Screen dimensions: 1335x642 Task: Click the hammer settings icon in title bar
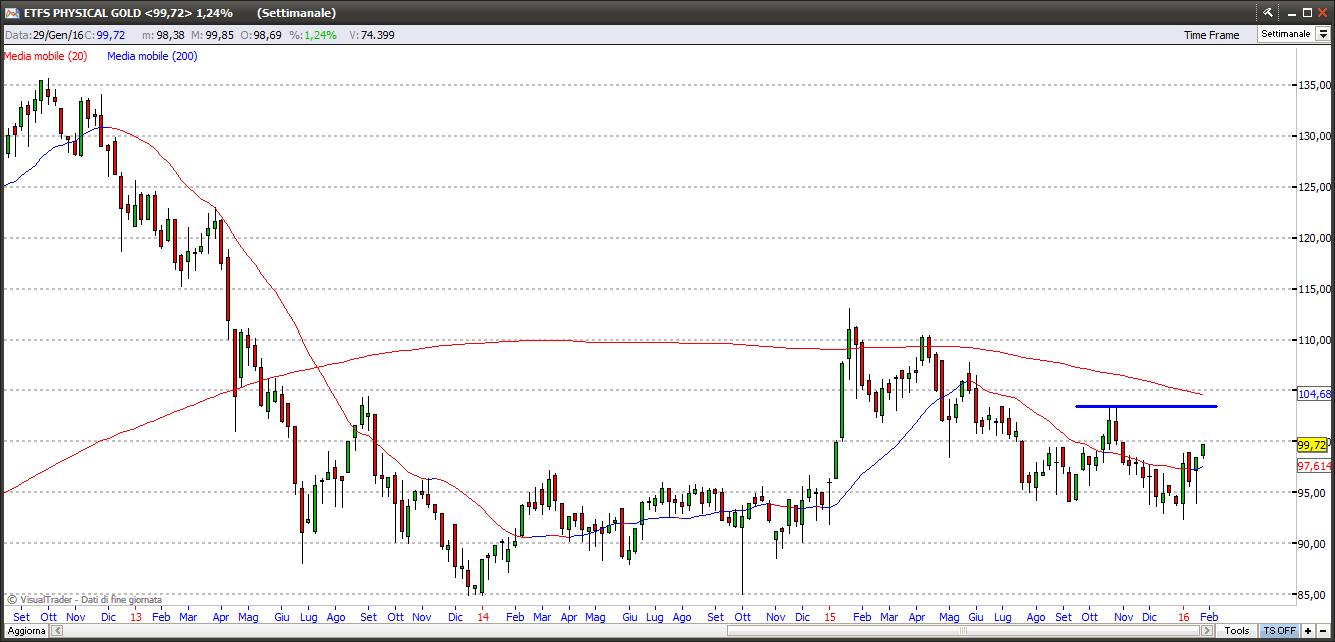(x=1268, y=12)
